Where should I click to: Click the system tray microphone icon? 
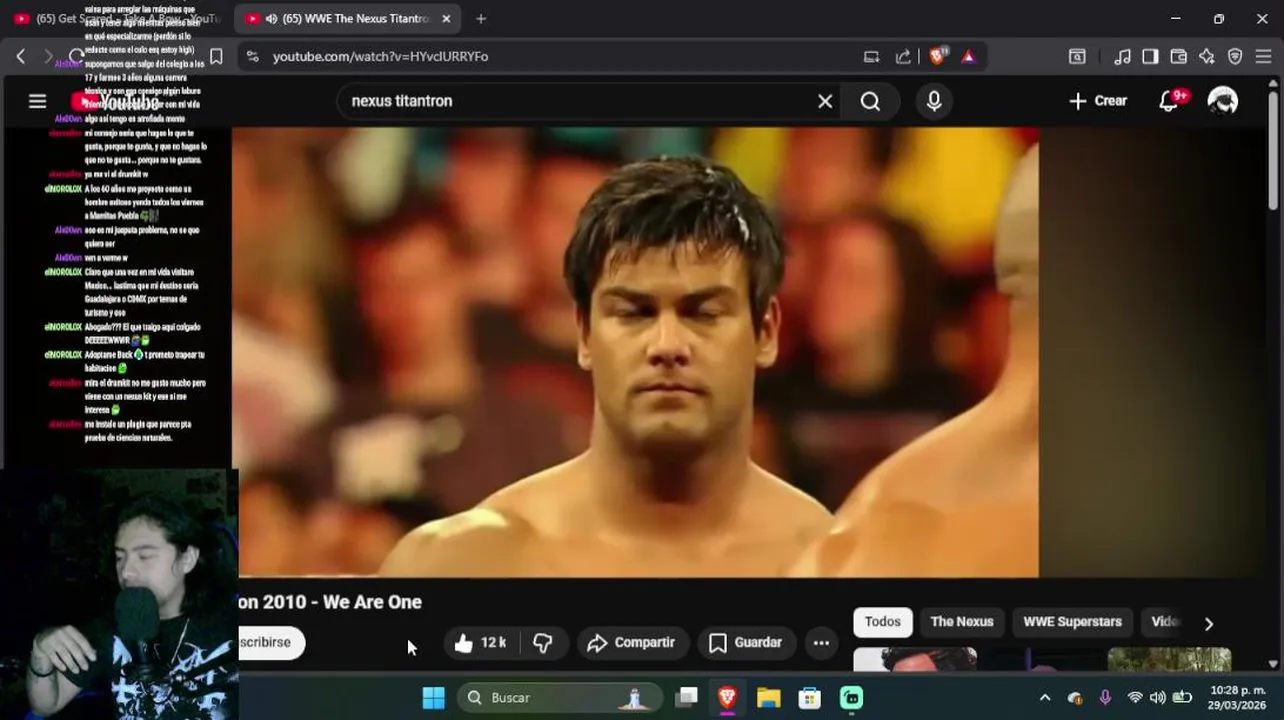click(x=1105, y=698)
